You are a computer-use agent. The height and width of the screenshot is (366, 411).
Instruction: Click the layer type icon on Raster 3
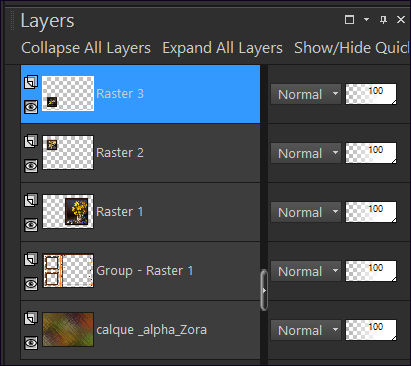click(x=31, y=82)
